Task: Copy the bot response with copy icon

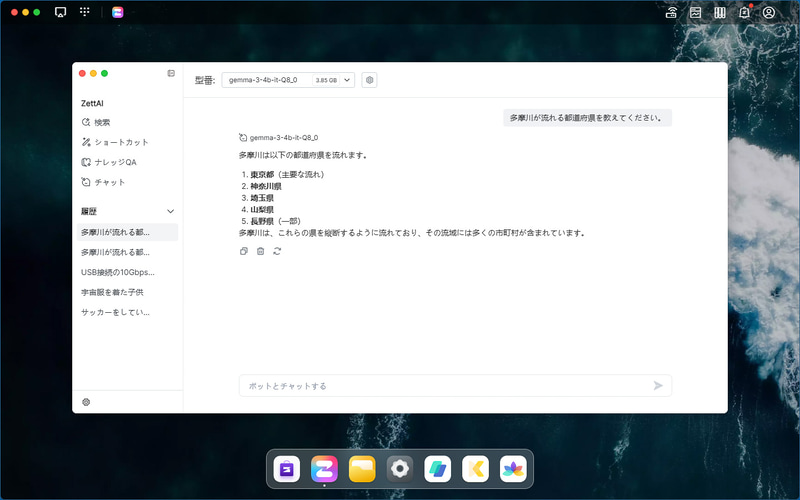Action: coord(244,251)
